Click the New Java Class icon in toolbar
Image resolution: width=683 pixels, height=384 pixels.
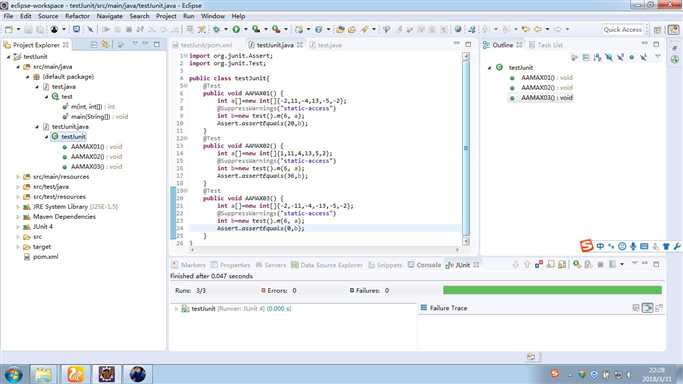319,29
